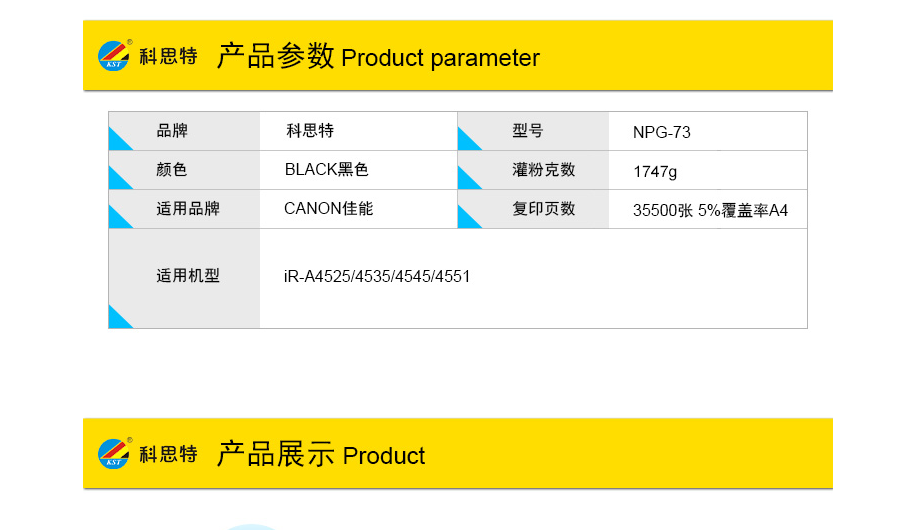Select the 产品展示 Product heading
The image size is (899, 530).
[x=321, y=454]
